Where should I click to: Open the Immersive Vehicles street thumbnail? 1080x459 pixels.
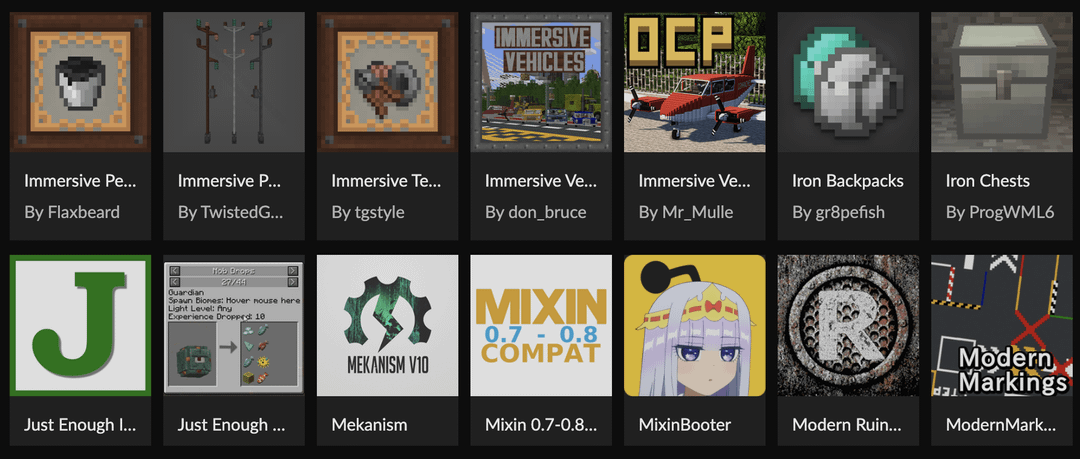click(541, 82)
